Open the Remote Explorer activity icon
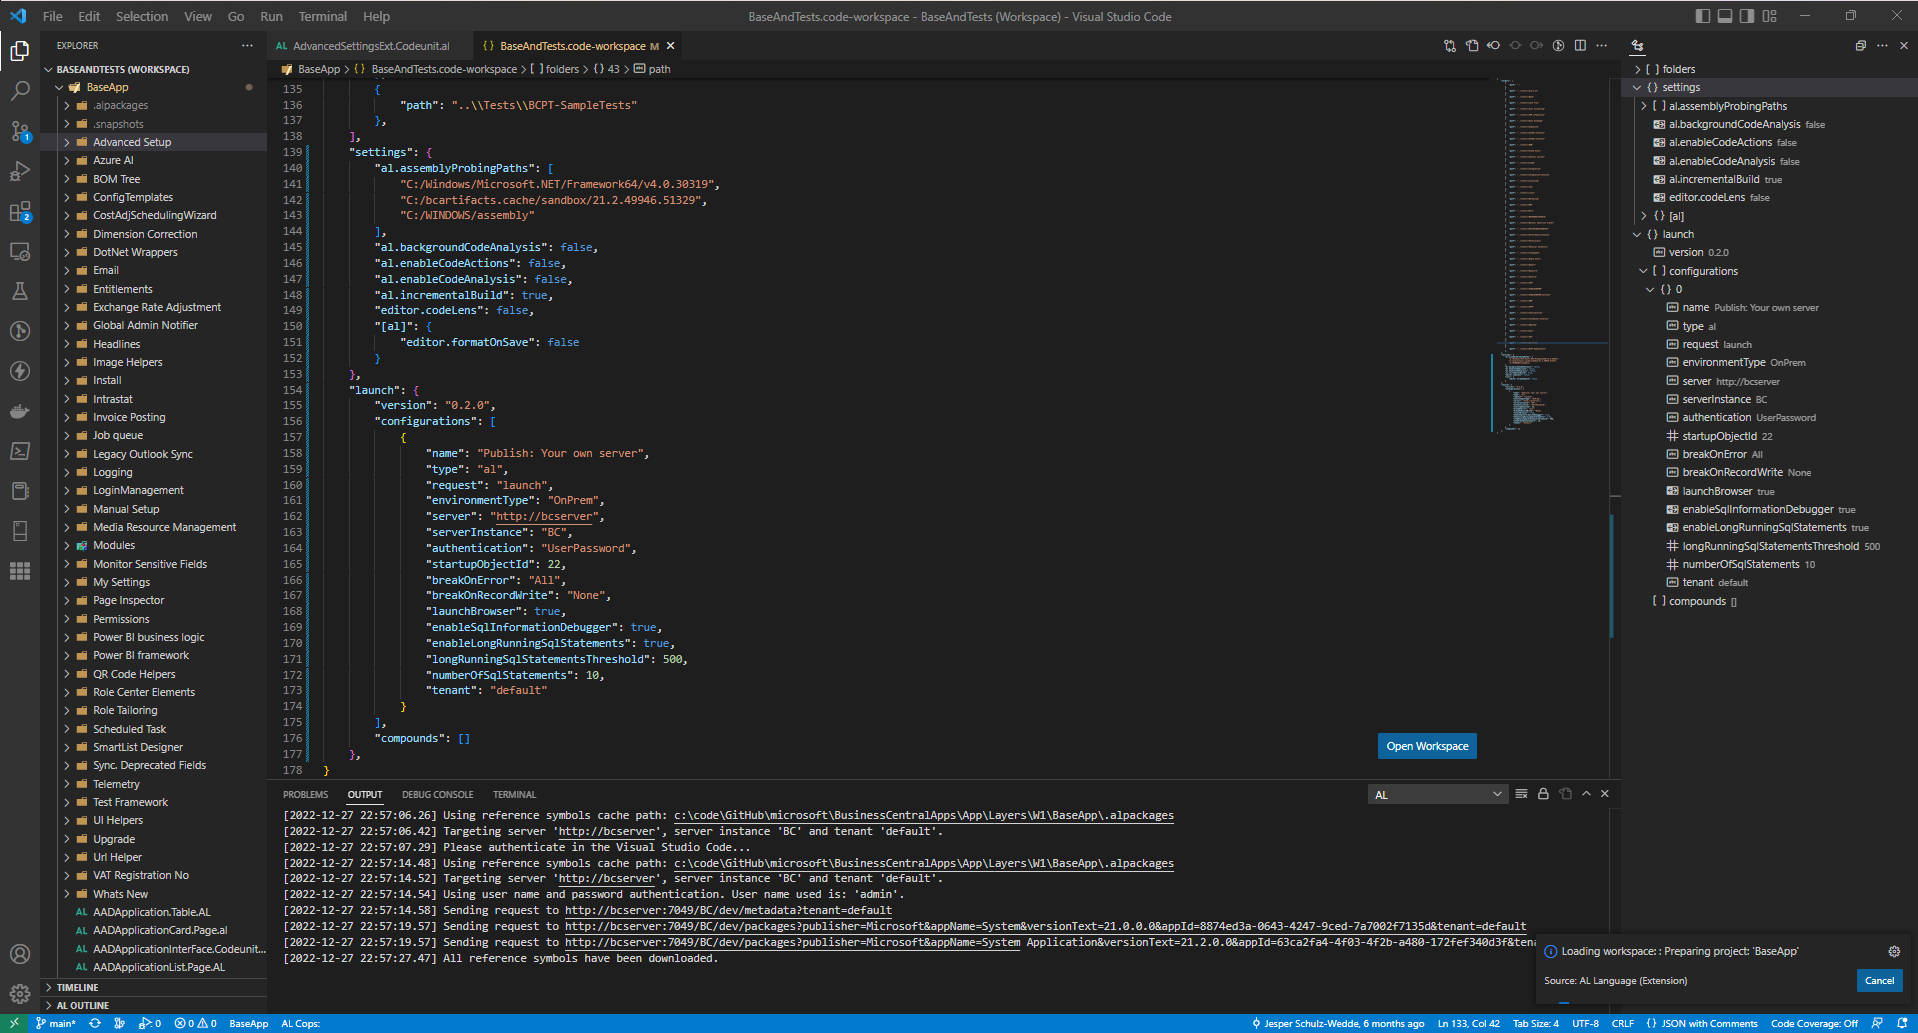The width and height of the screenshot is (1918, 1033). pos(19,251)
